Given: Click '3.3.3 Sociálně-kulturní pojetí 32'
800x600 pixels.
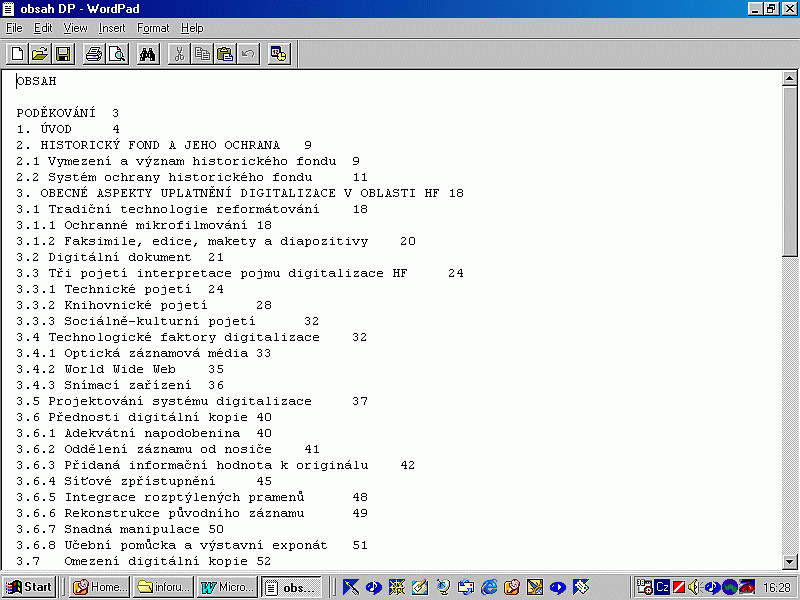Looking at the screenshot, I should (x=168, y=321).
